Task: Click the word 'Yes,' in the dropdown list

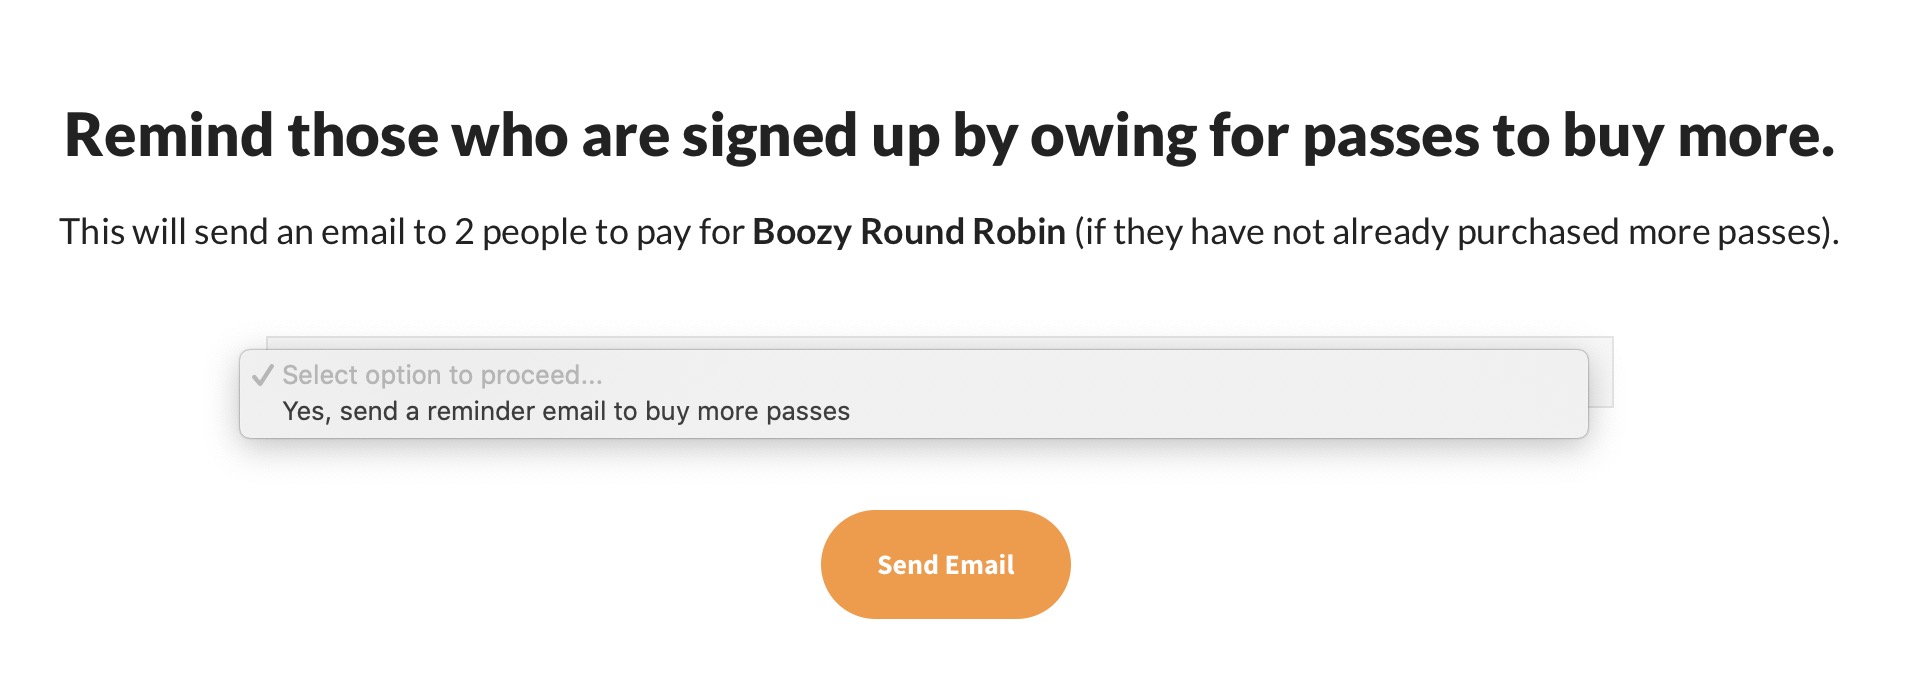Action: 306,412
